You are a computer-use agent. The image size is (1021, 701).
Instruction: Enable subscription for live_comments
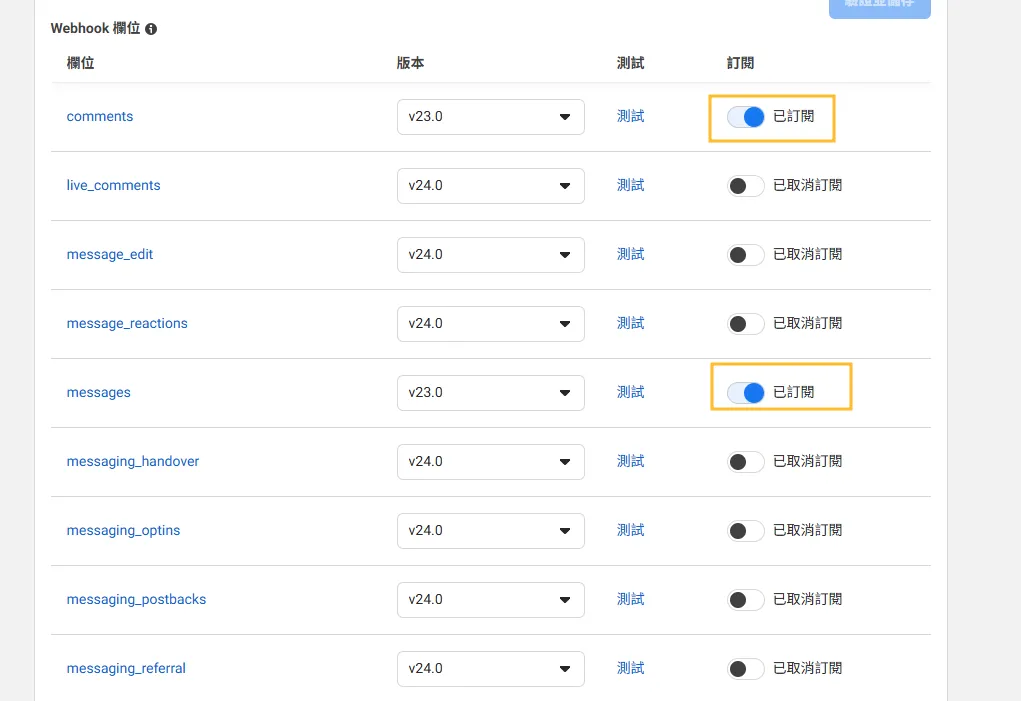[746, 186]
